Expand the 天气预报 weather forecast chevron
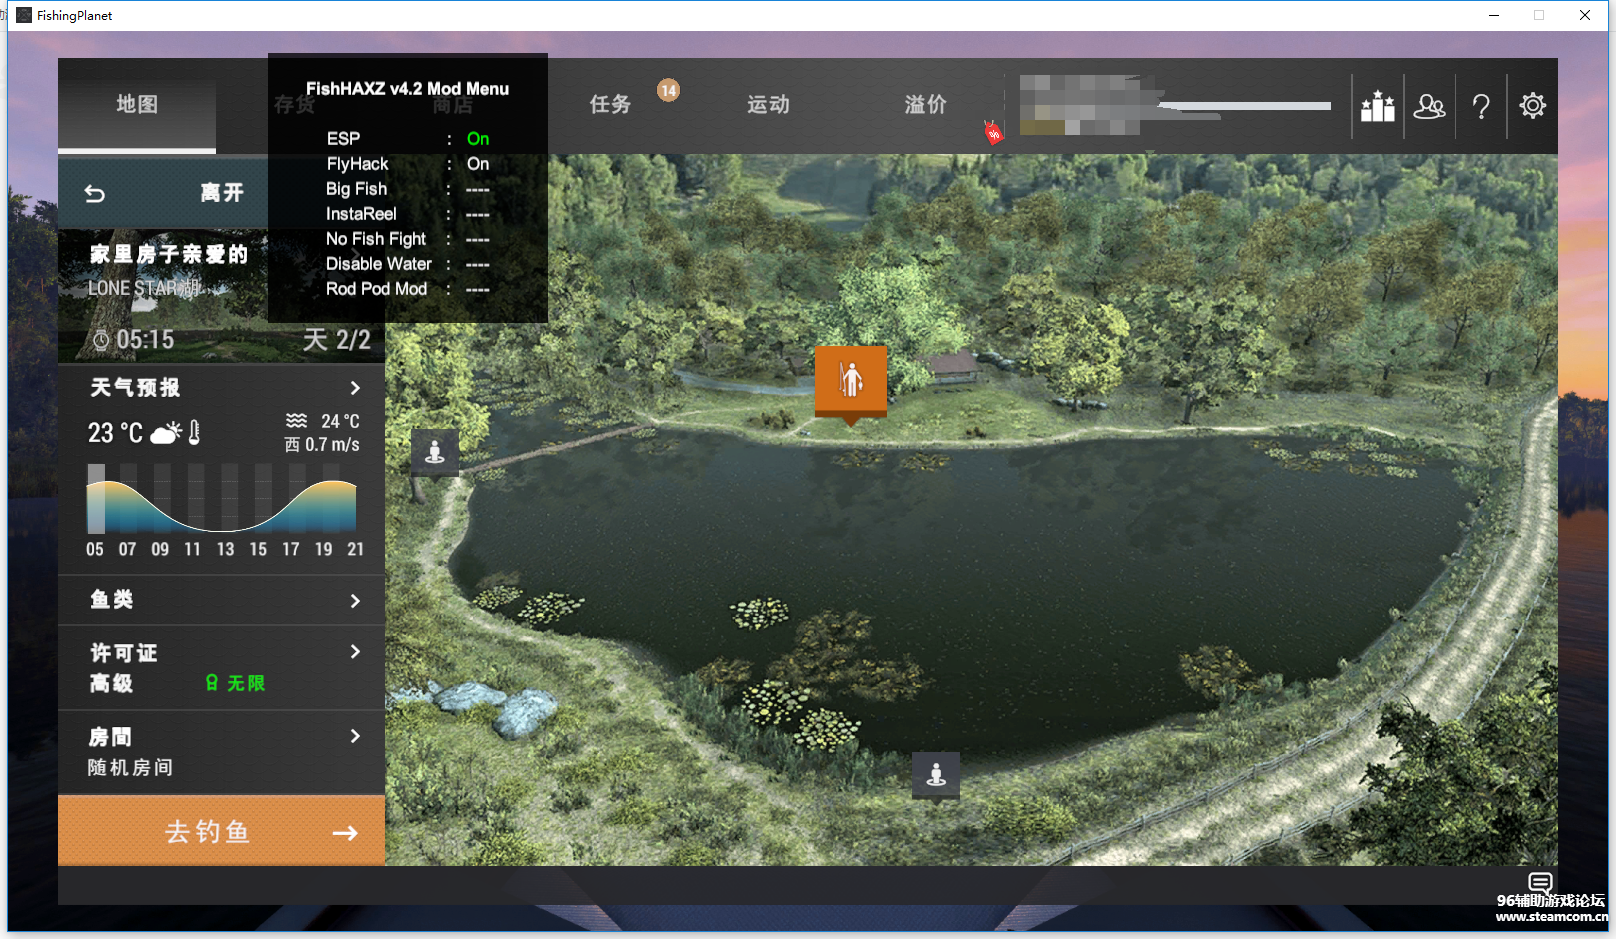The width and height of the screenshot is (1616, 939). pos(355,388)
